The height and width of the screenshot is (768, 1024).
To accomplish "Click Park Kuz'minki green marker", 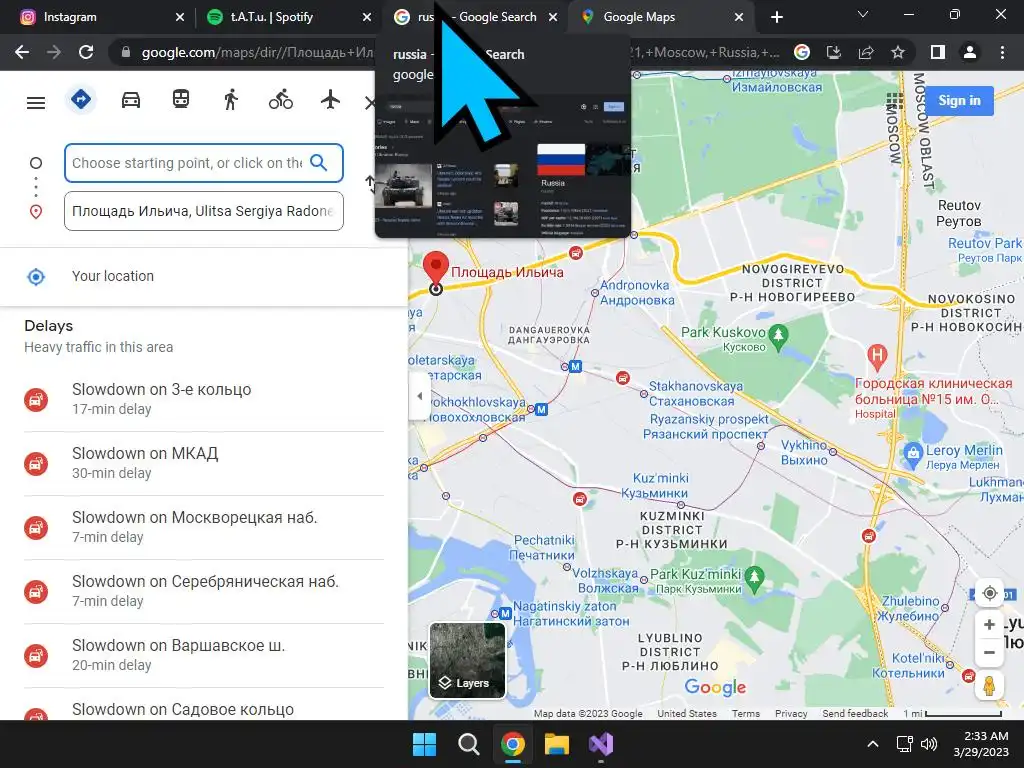I will pyautogui.click(x=754, y=577).
